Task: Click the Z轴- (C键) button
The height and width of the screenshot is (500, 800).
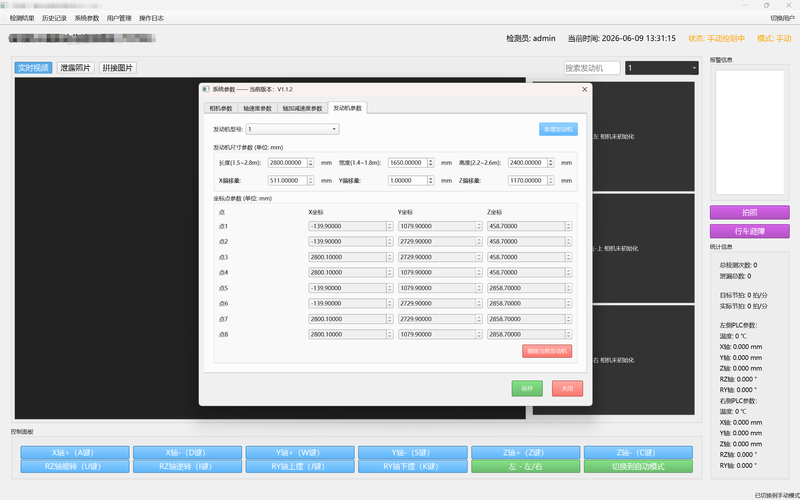Action: click(x=638, y=453)
